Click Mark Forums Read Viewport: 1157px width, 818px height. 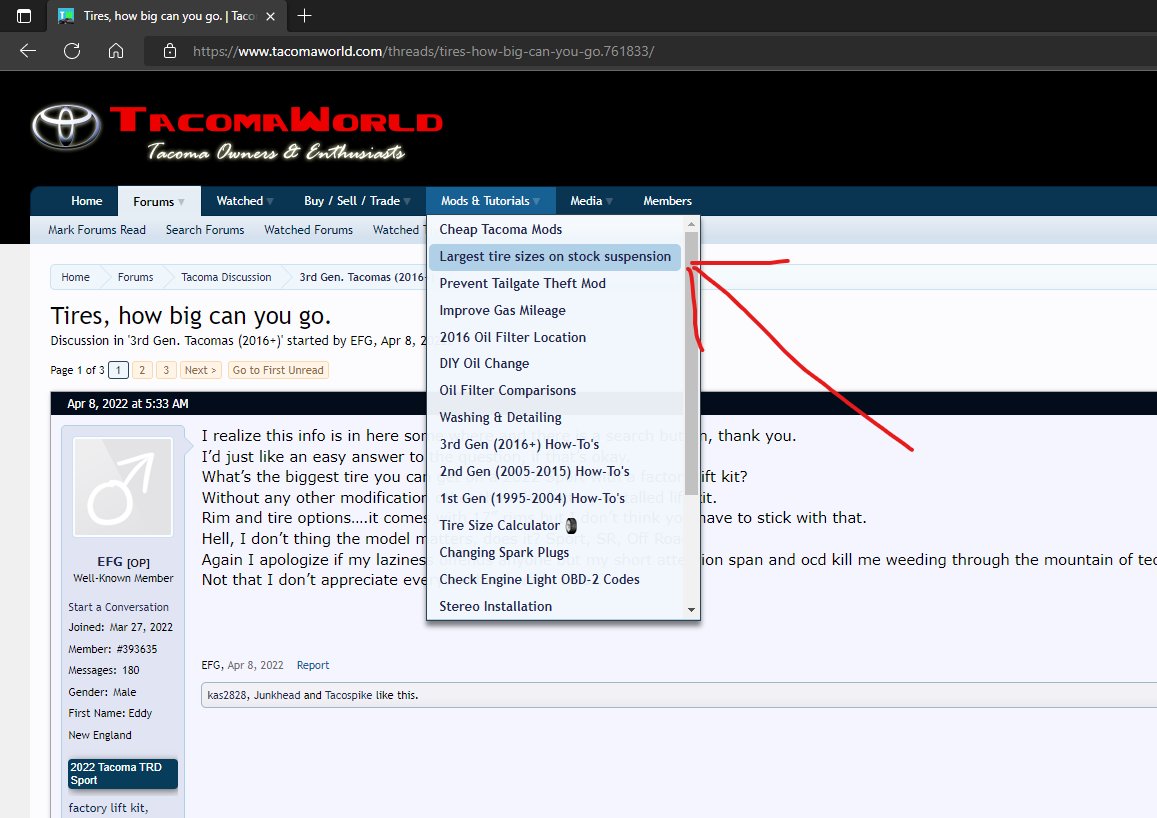(97, 229)
